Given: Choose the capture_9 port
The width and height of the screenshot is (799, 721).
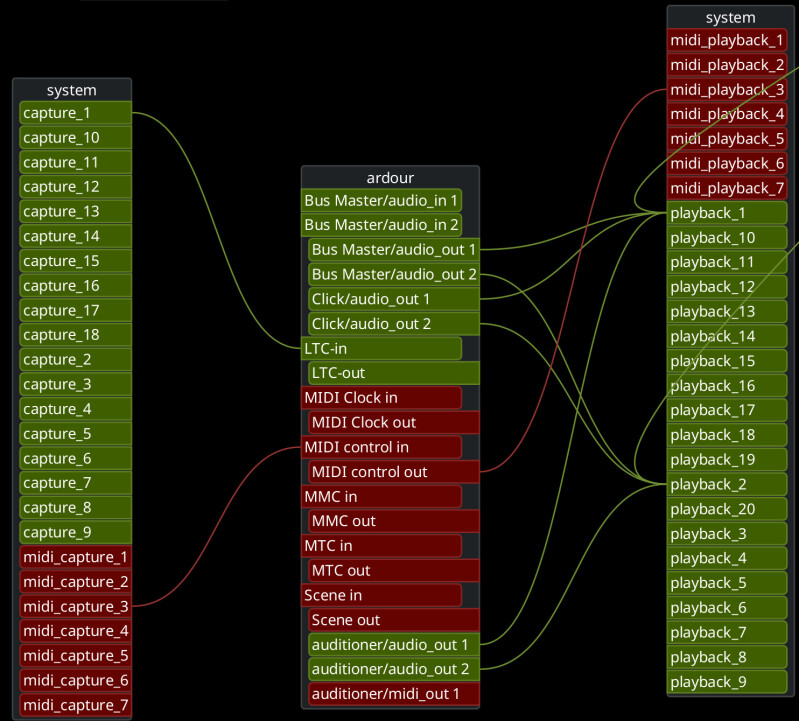Looking at the screenshot, I should (x=75, y=532).
